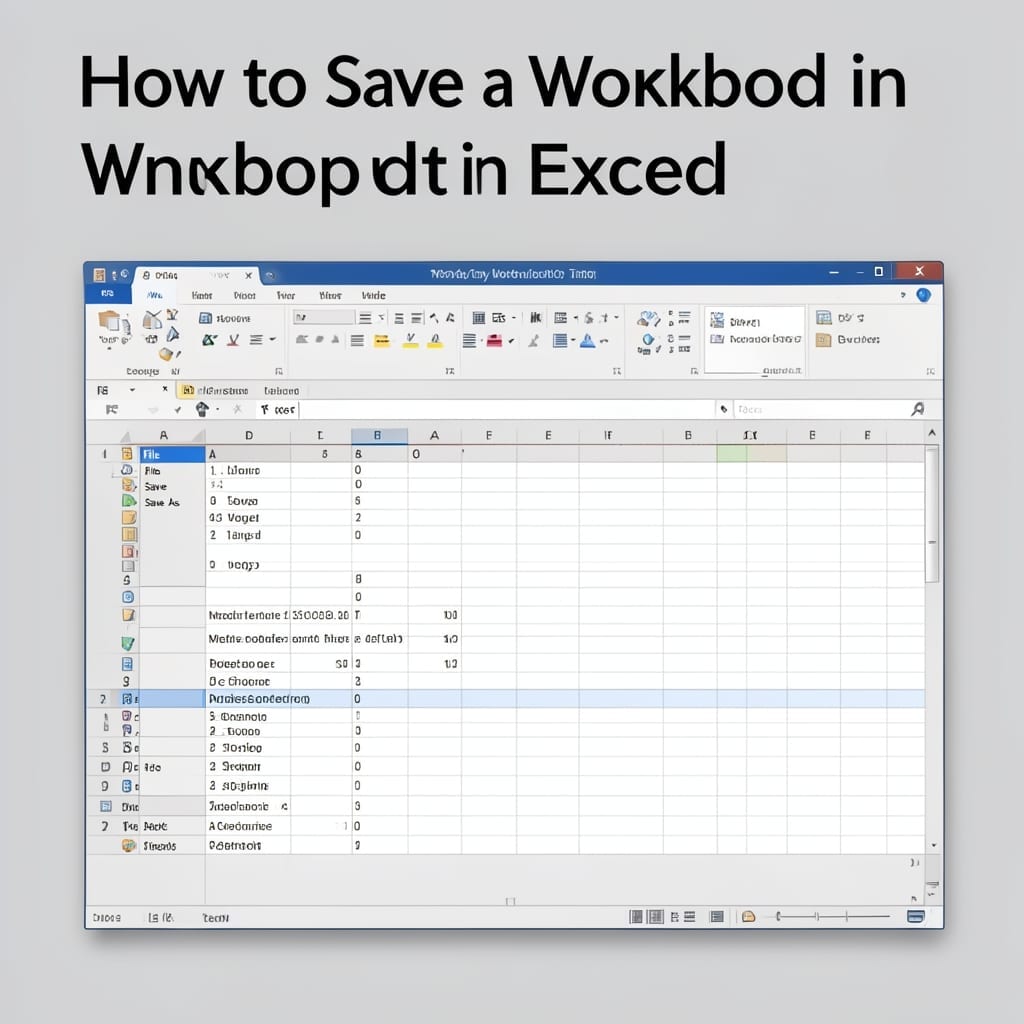The image size is (1024, 1024).
Task: Click the green shield icon in sidebar
Action: [128, 643]
